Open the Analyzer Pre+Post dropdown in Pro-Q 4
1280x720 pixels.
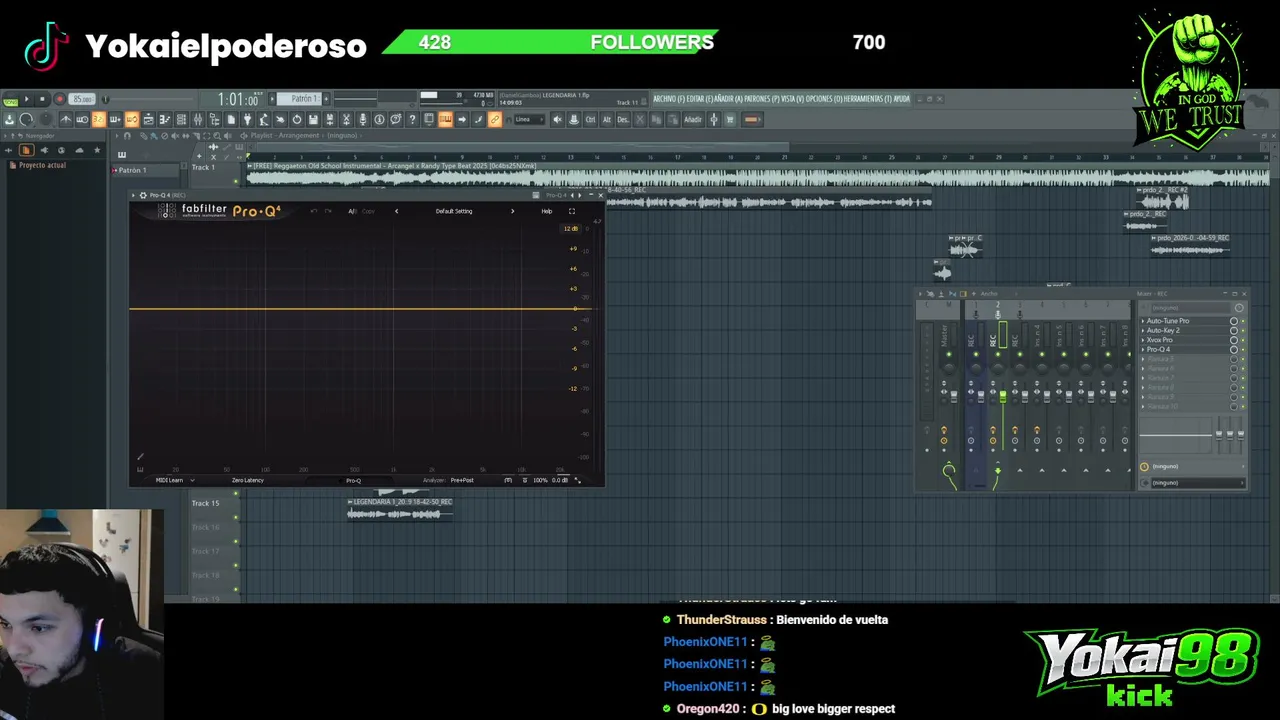tap(462, 480)
